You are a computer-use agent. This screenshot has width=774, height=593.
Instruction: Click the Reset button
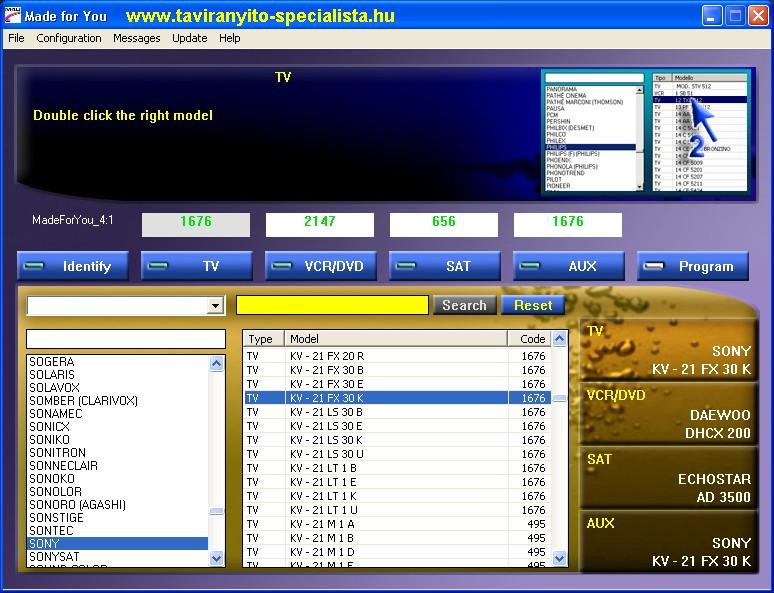(x=533, y=305)
